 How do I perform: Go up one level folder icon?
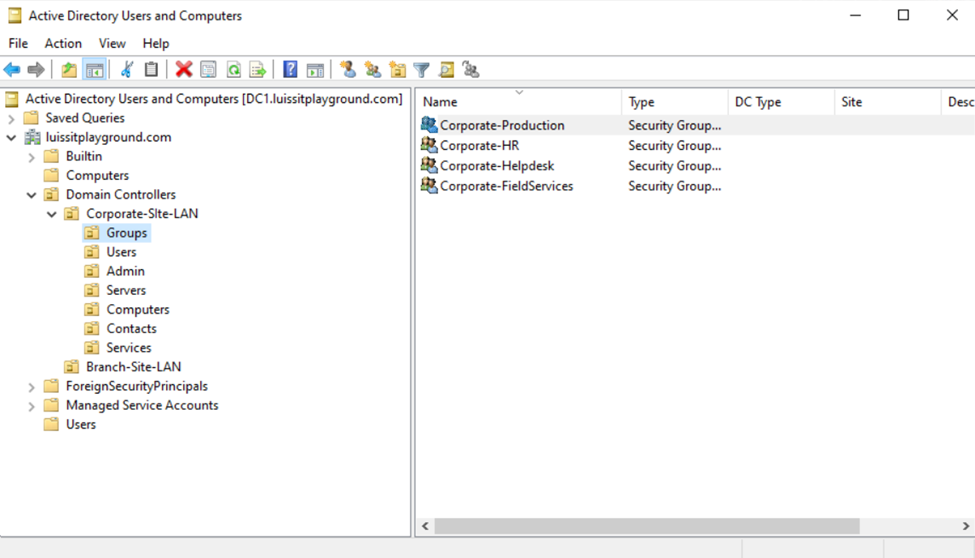69,70
